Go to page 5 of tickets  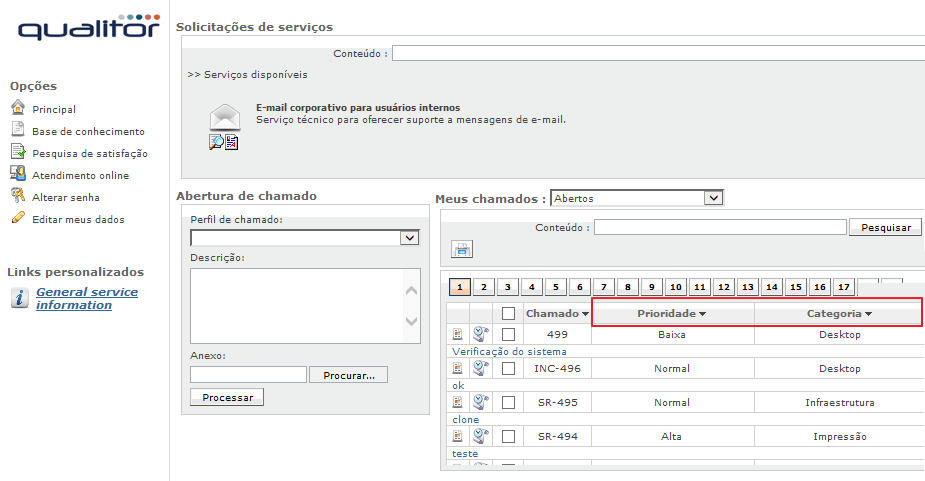pyautogui.click(x=556, y=287)
